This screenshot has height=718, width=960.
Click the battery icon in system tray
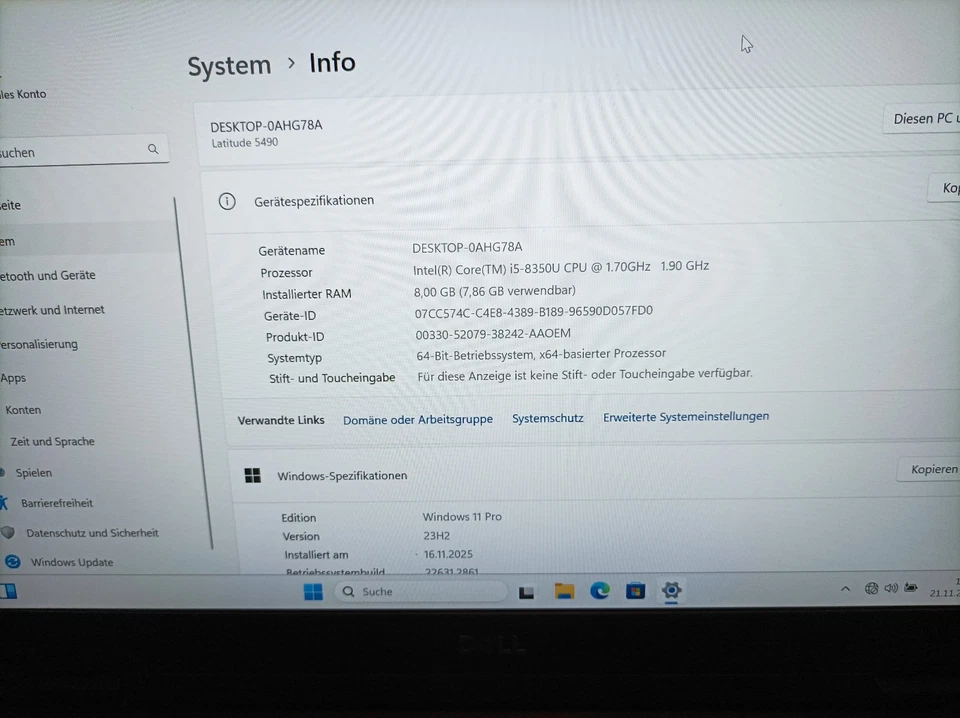(911, 588)
